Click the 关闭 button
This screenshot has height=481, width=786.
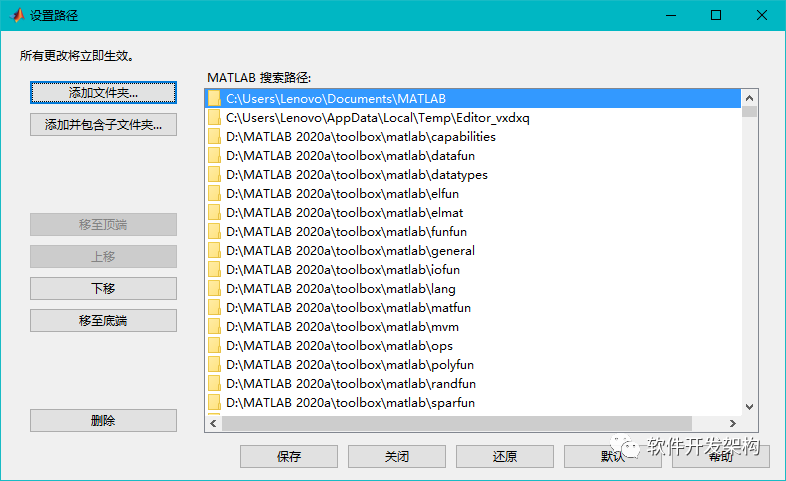pyautogui.click(x=397, y=456)
